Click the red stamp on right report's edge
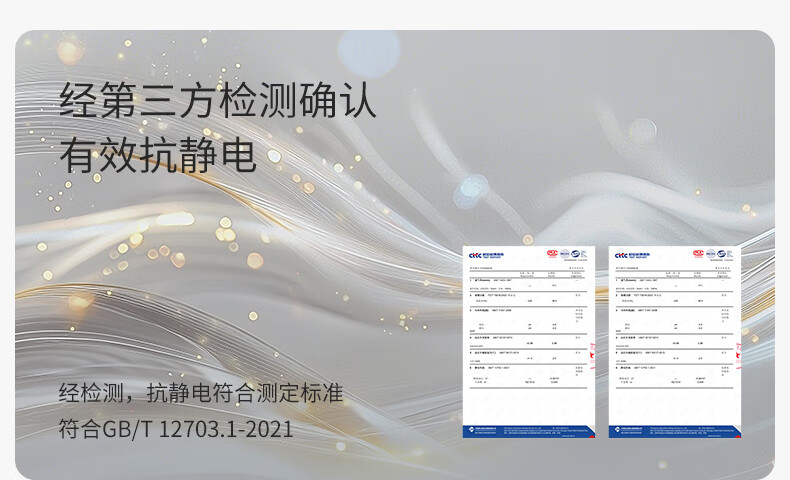The width and height of the screenshot is (790, 480). (738, 350)
